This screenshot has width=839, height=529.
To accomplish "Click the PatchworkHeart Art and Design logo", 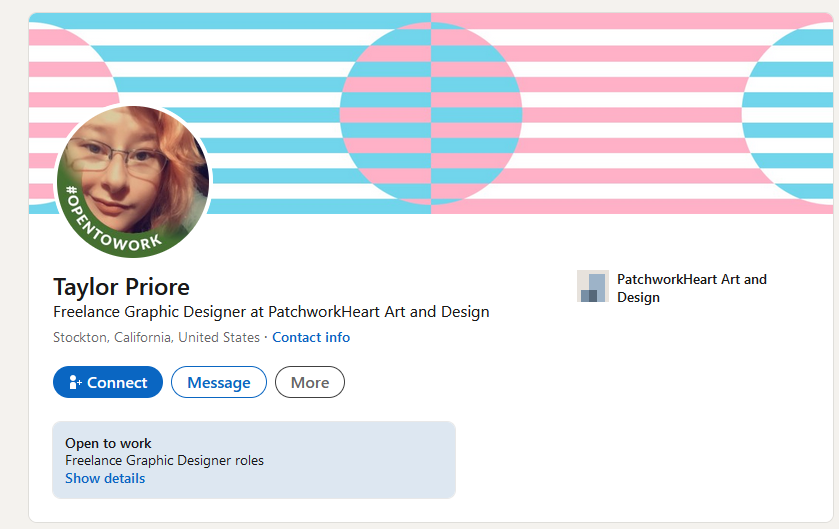I will coord(593,286).
